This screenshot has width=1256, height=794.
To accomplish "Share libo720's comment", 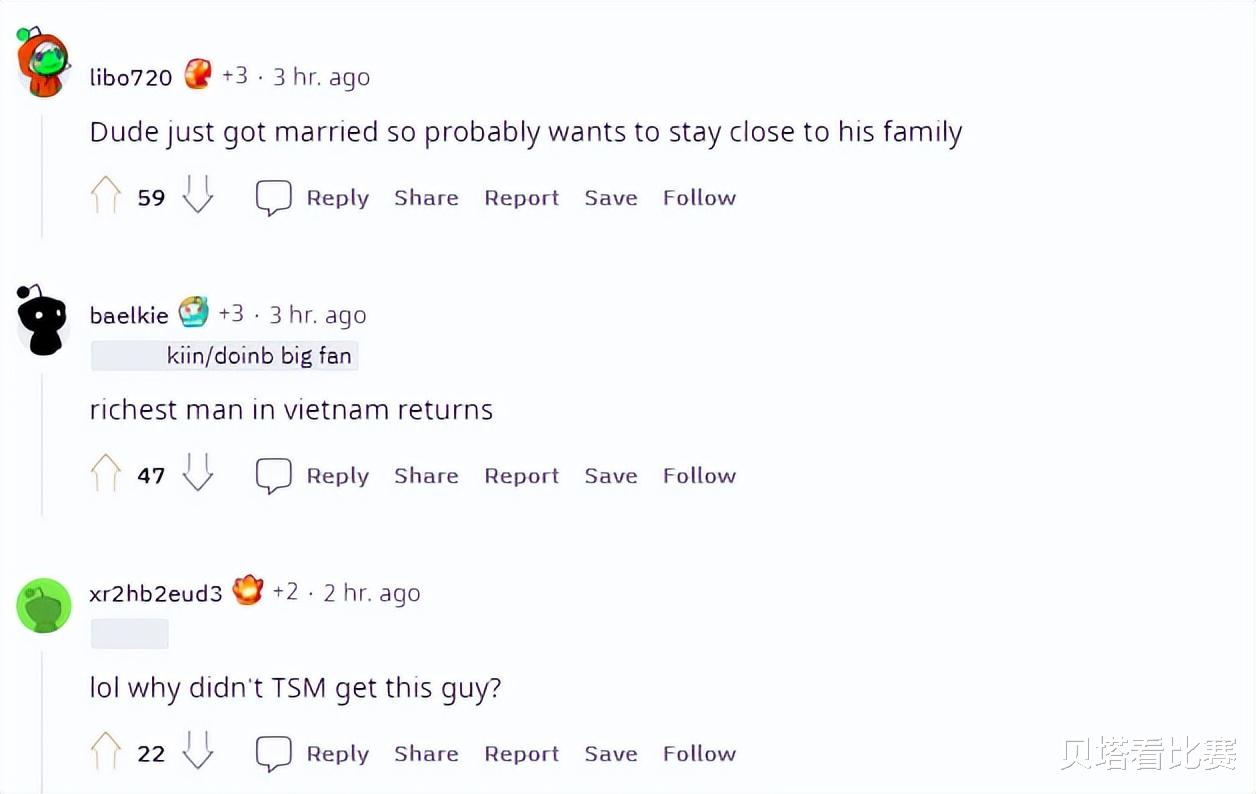I will tap(426, 198).
